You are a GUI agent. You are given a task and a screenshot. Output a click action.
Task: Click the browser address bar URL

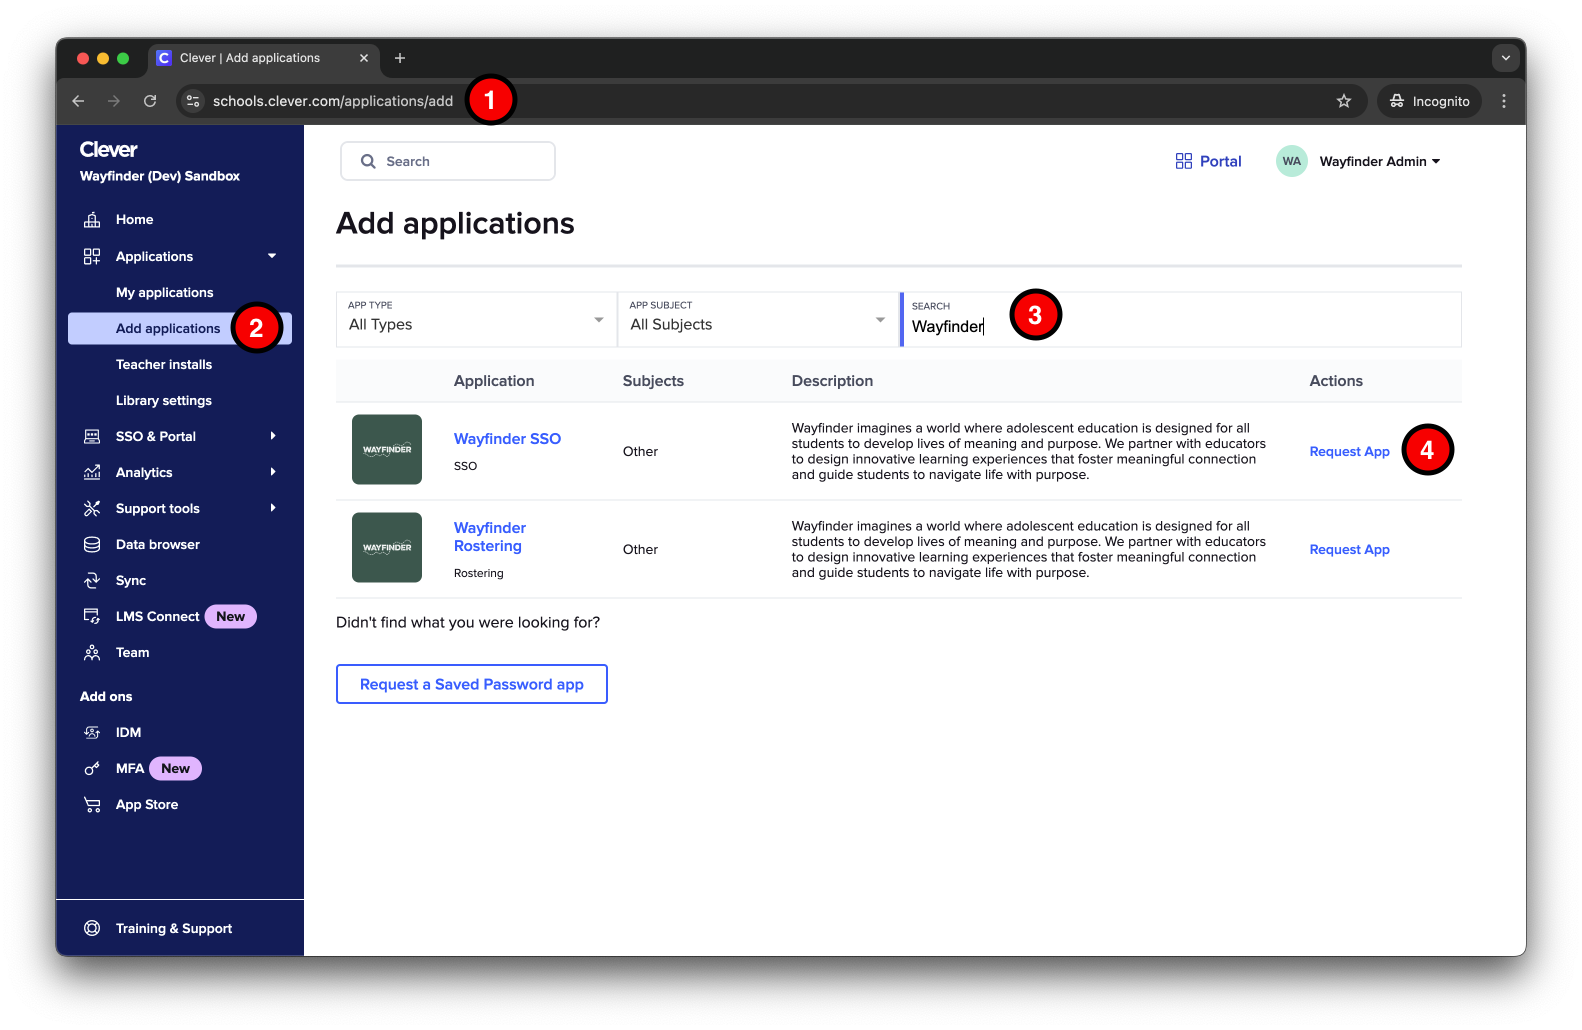(x=333, y=101)
